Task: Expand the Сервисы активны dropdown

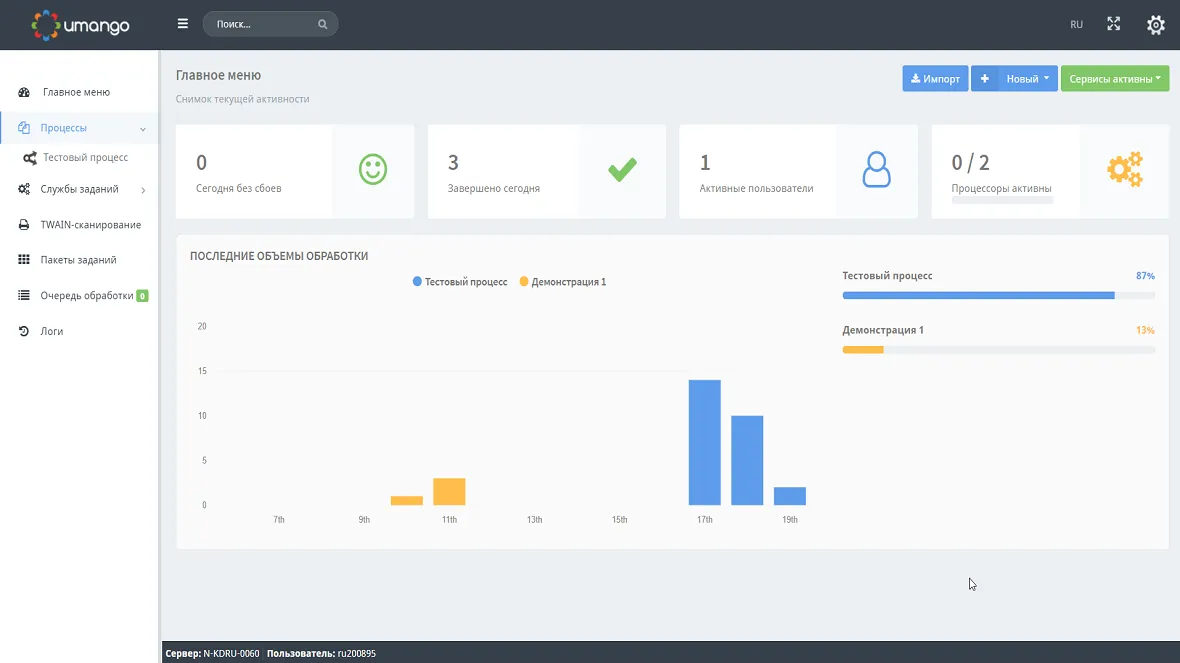Action: pos(1114,79)
